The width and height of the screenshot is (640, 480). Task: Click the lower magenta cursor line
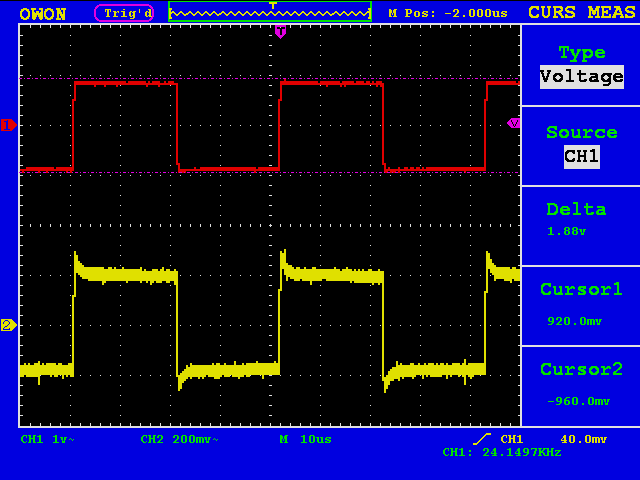point(270,173)
